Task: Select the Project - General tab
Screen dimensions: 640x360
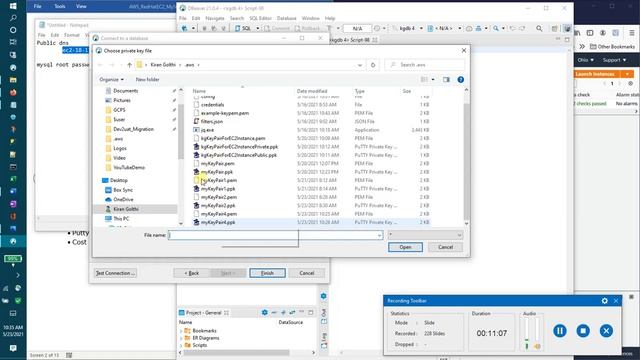Action: (x=203, y=313)
